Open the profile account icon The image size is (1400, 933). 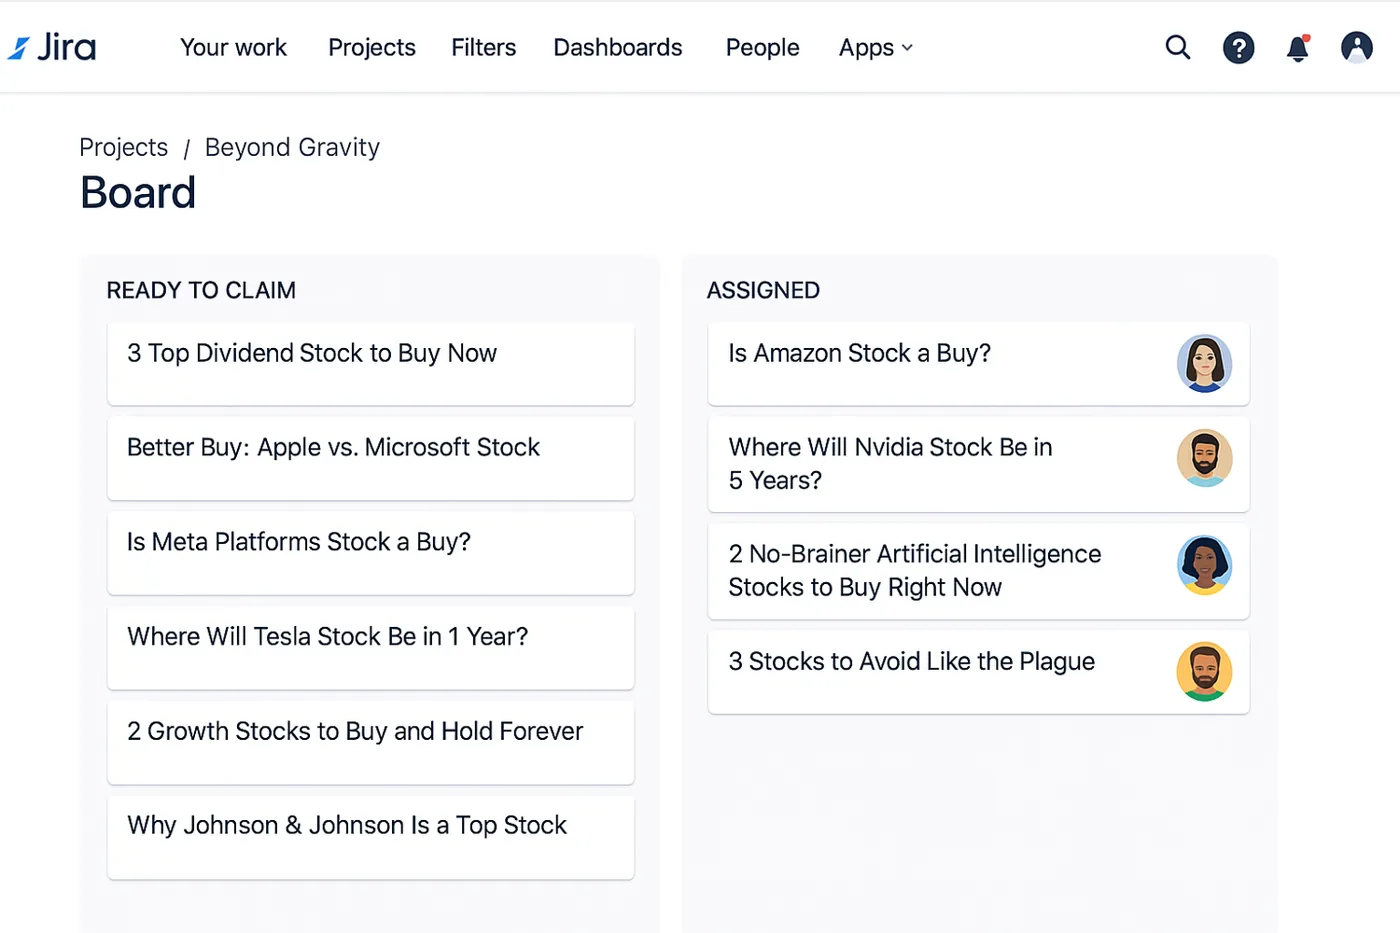point(1357,47)
